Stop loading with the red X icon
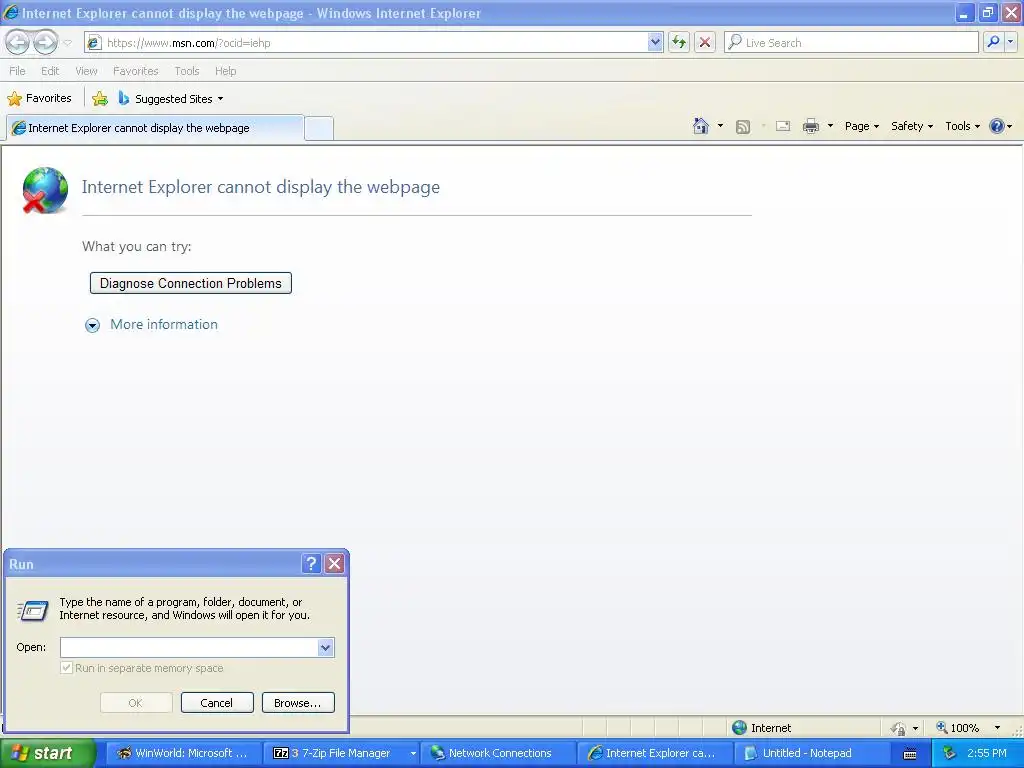Viewport: 1024px width, 768px height. (x=705, y=43)
